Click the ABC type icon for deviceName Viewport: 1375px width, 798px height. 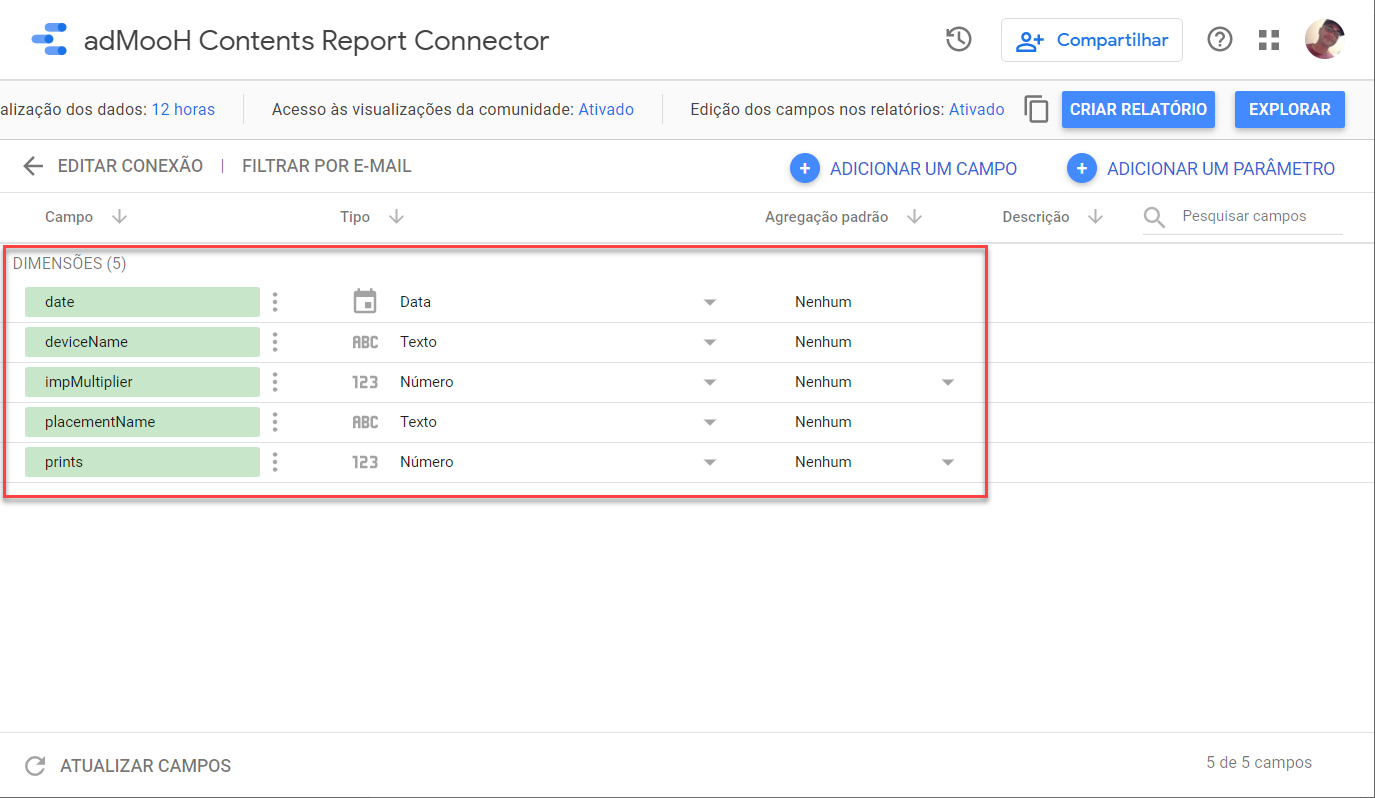365,342
